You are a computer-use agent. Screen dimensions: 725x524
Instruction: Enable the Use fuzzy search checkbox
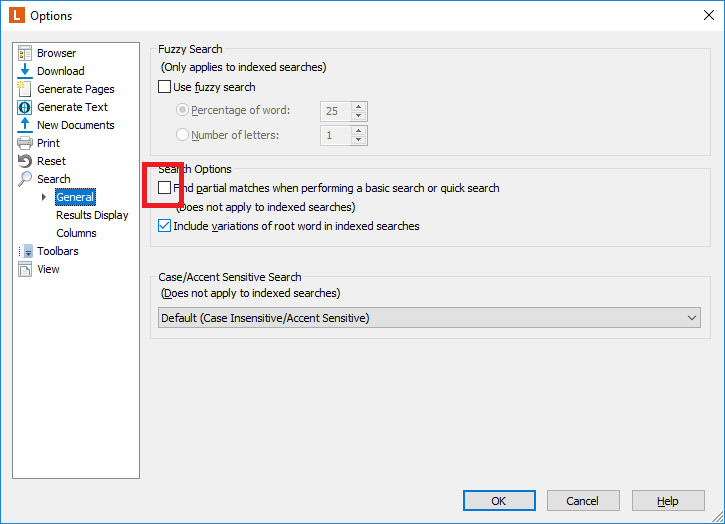[165, 87]
